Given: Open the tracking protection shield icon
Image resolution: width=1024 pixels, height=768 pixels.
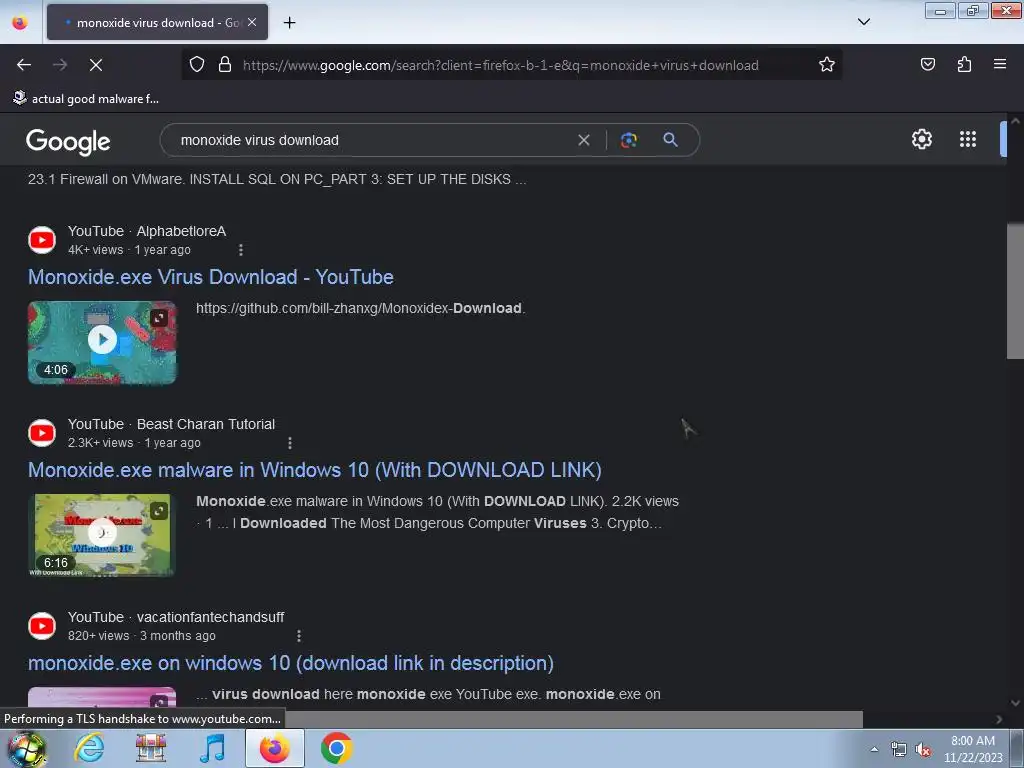Looking at the screenshot, I should coord(197,65).
